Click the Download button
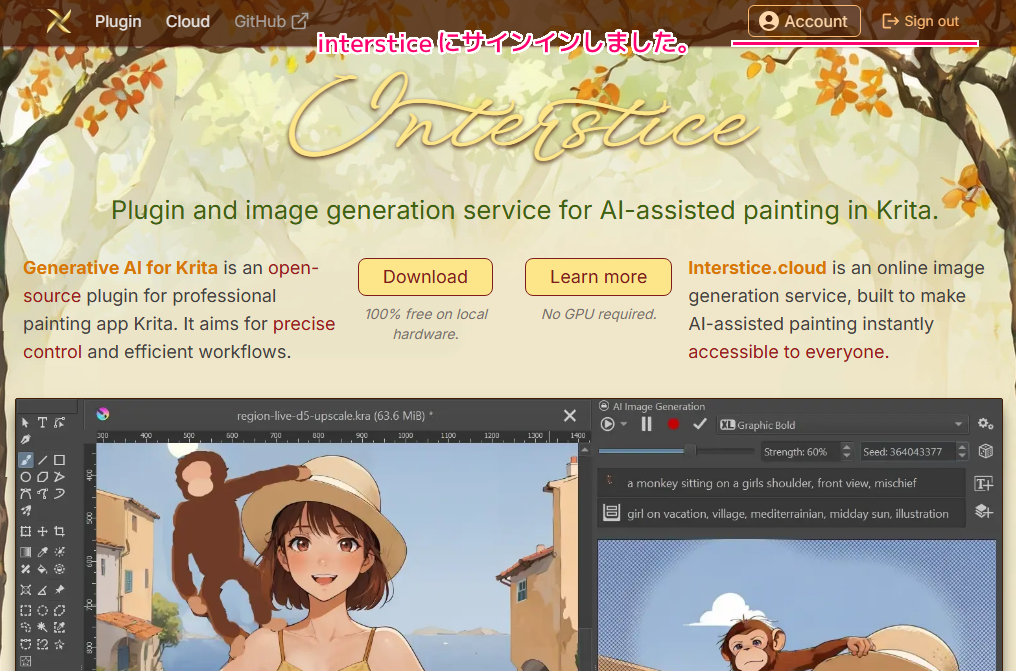 [x=425, y=277]
